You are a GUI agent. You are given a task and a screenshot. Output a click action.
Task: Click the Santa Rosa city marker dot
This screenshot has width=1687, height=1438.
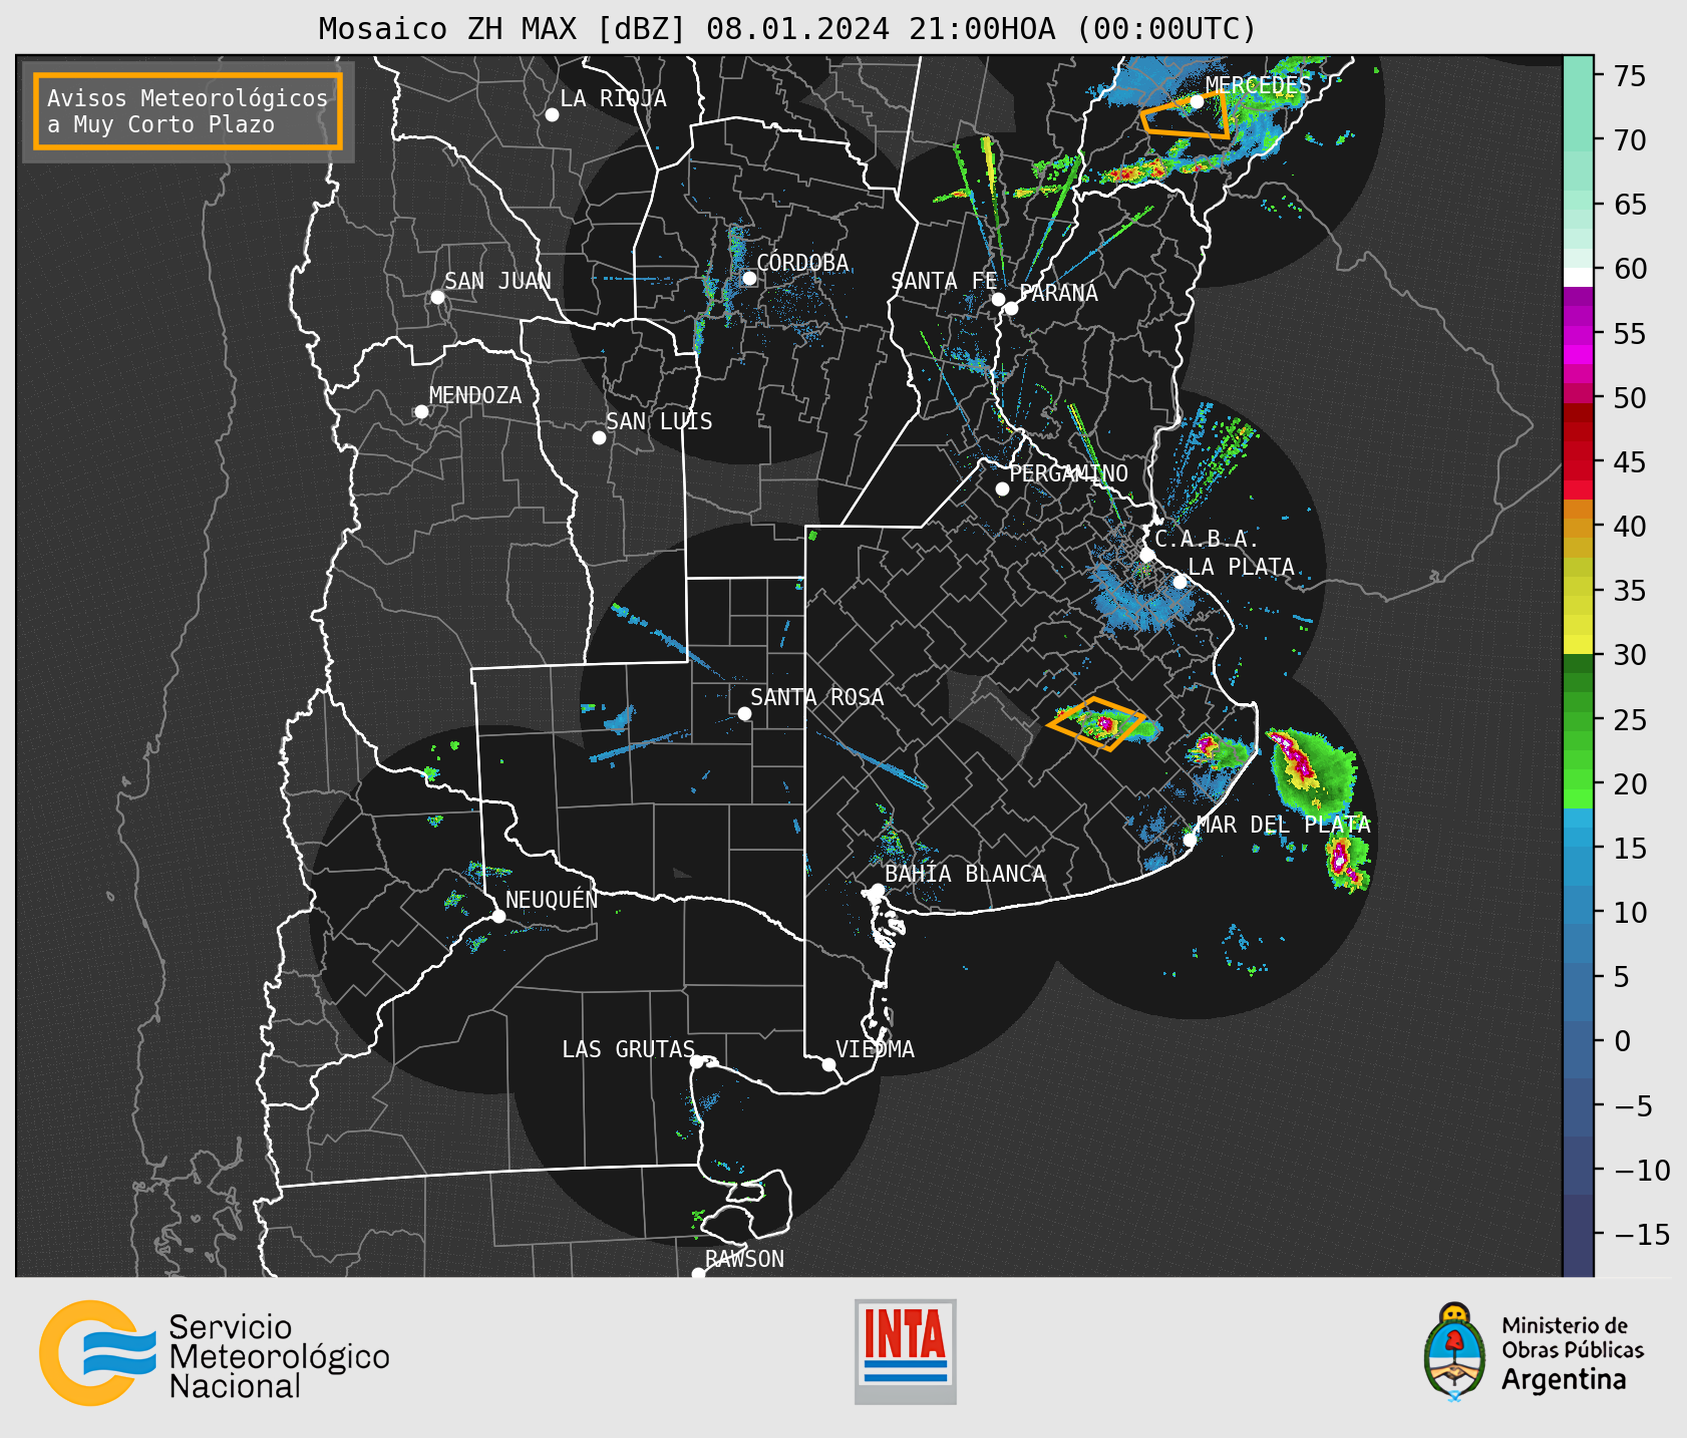pyautogui.click(x=744, y=713)
